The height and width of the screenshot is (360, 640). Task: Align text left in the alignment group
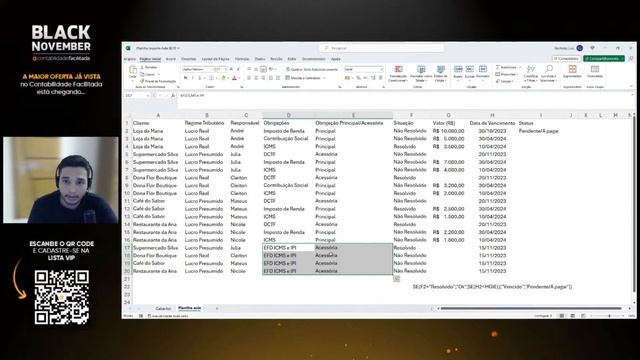click(249, 78)
